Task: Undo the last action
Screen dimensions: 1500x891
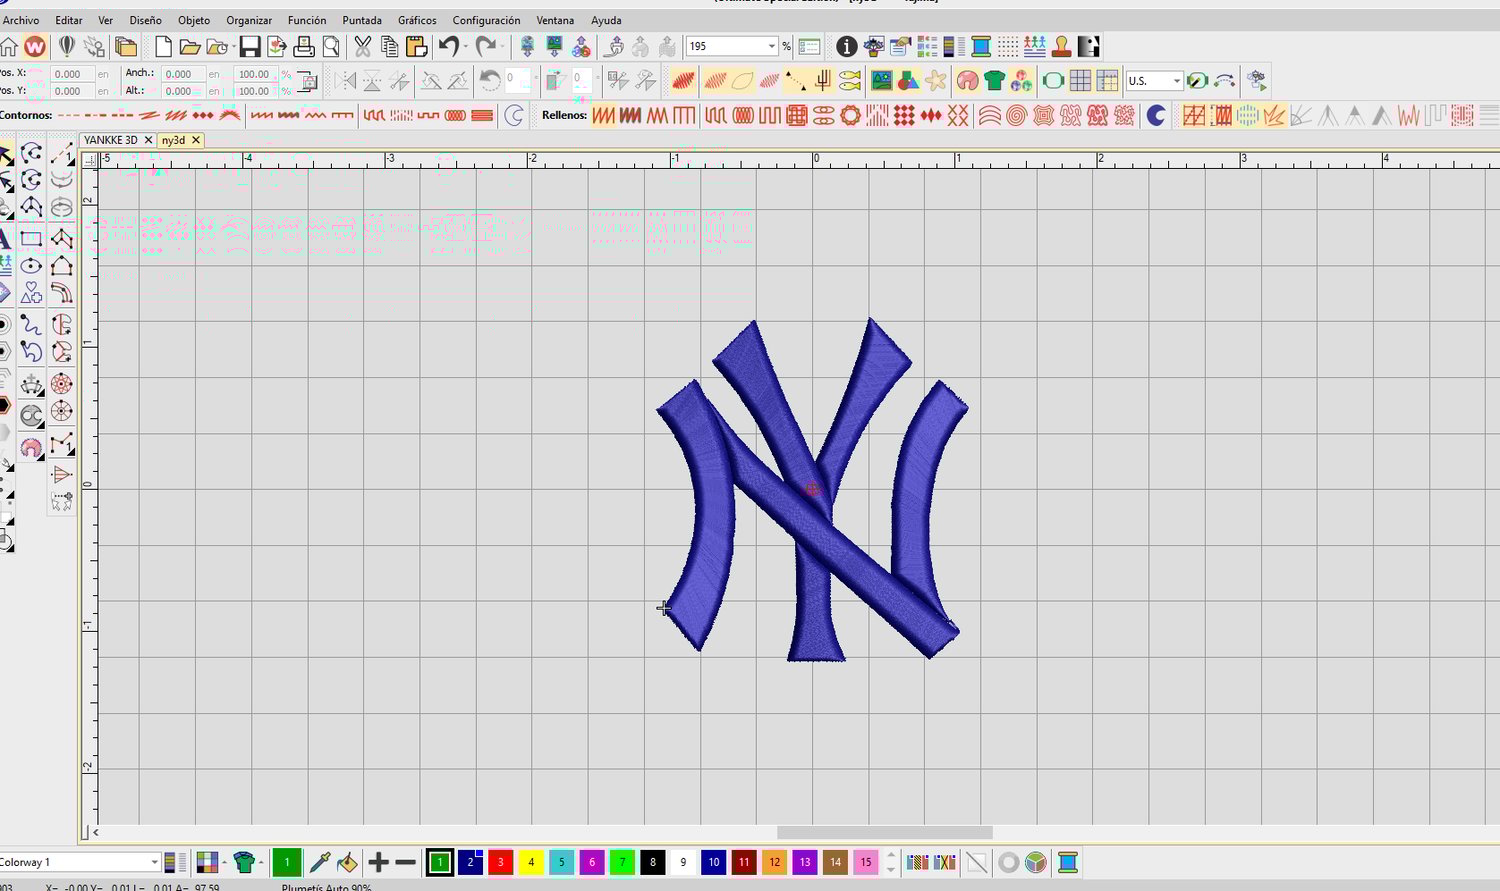Action: 449,46
